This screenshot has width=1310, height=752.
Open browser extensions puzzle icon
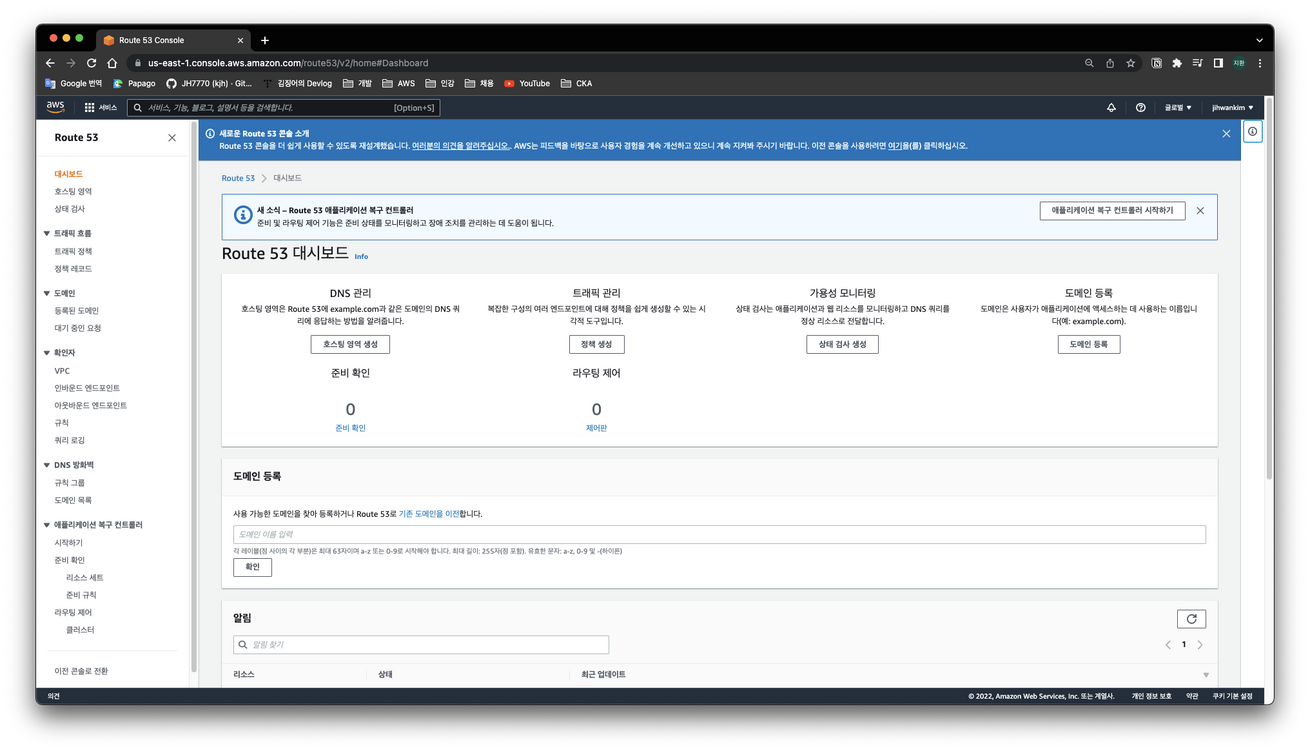tap(1177, 63)
